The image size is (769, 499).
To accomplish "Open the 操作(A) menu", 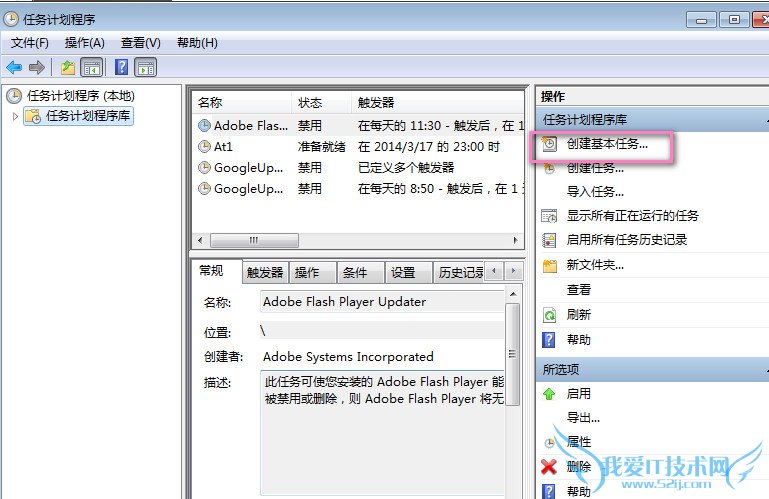I will (x=85, y=43).
